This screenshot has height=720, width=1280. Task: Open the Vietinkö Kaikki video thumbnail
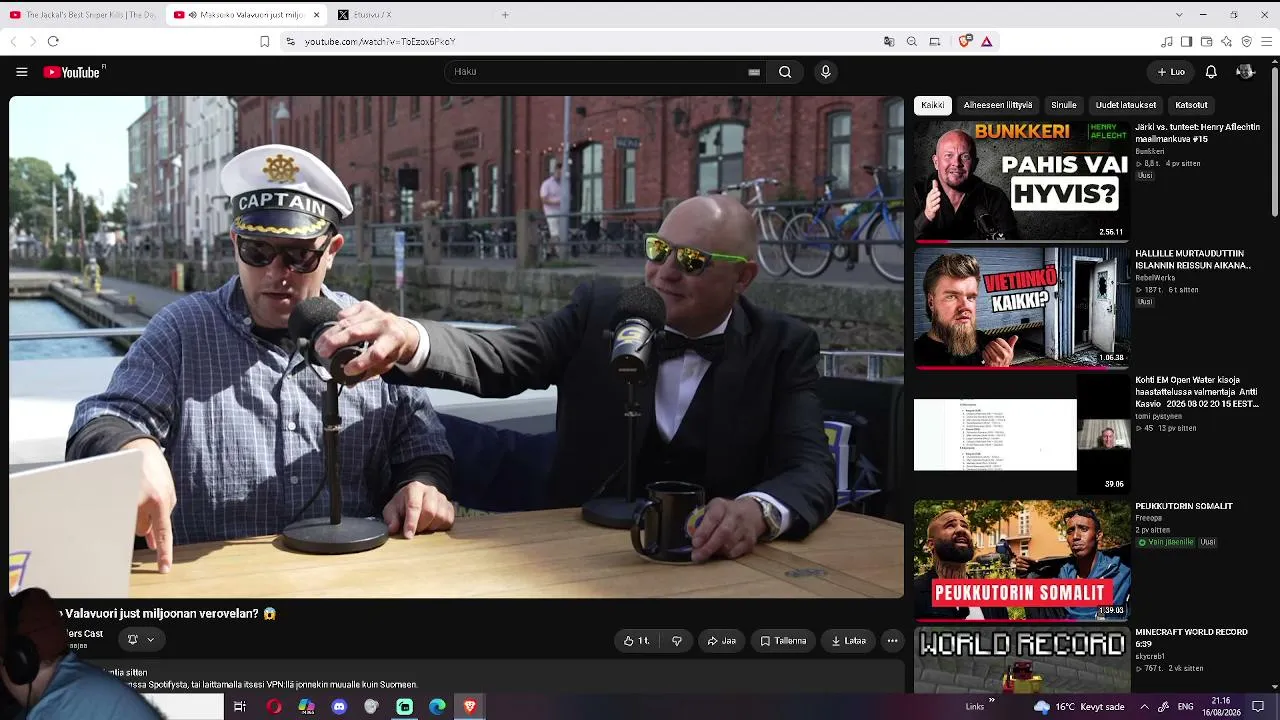tap(1022, 308)
